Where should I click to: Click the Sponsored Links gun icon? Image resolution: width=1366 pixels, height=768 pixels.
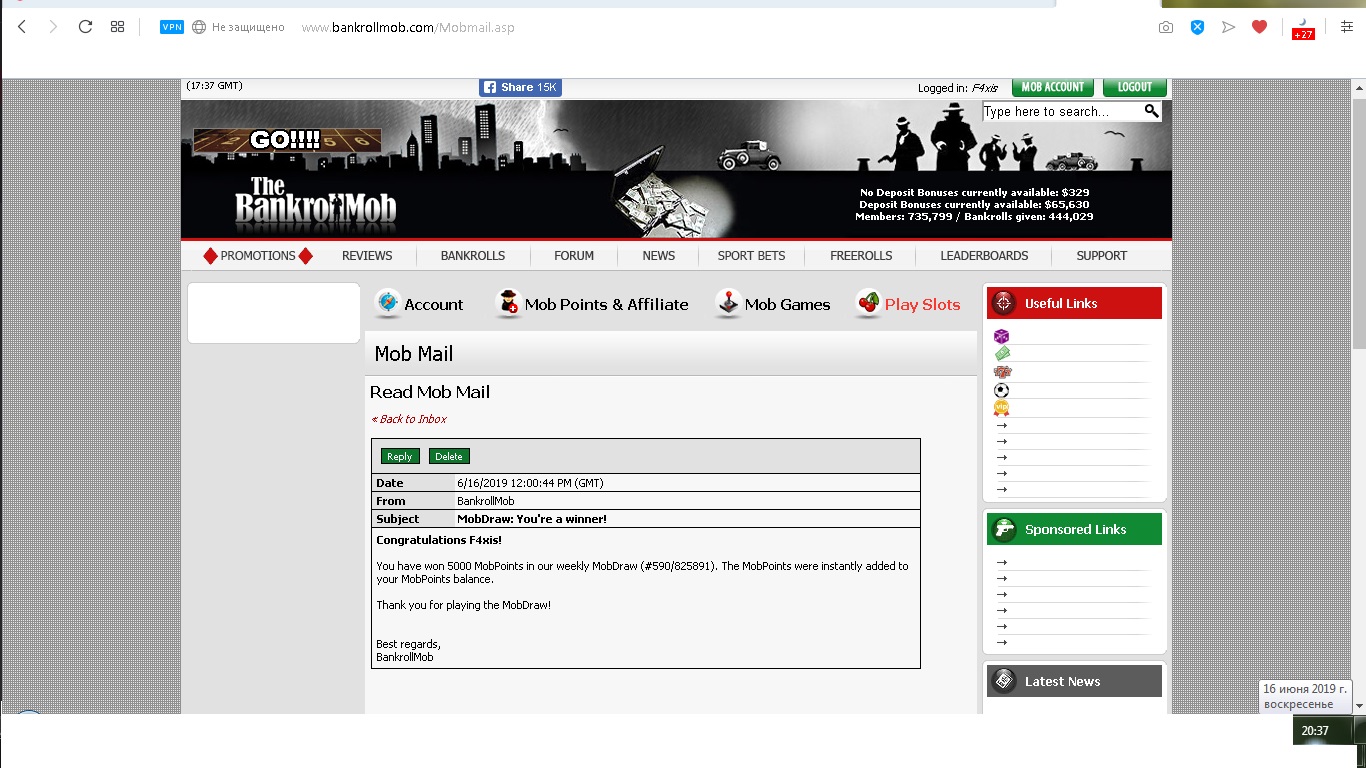1005,529
